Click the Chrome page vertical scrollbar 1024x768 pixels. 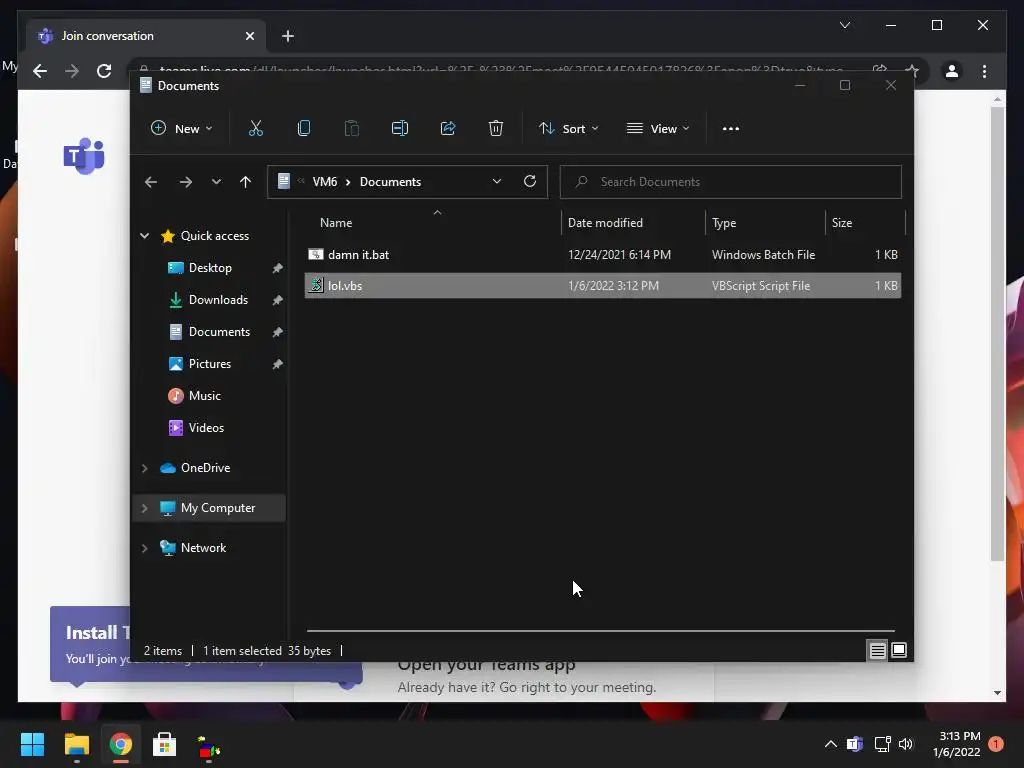pyautogui.click(x=997, y=333)
